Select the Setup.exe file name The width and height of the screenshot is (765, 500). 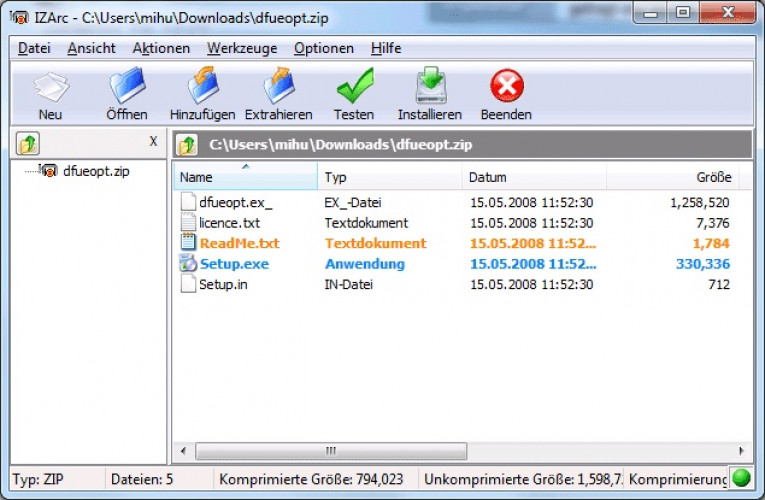click(x=234, y=264)
